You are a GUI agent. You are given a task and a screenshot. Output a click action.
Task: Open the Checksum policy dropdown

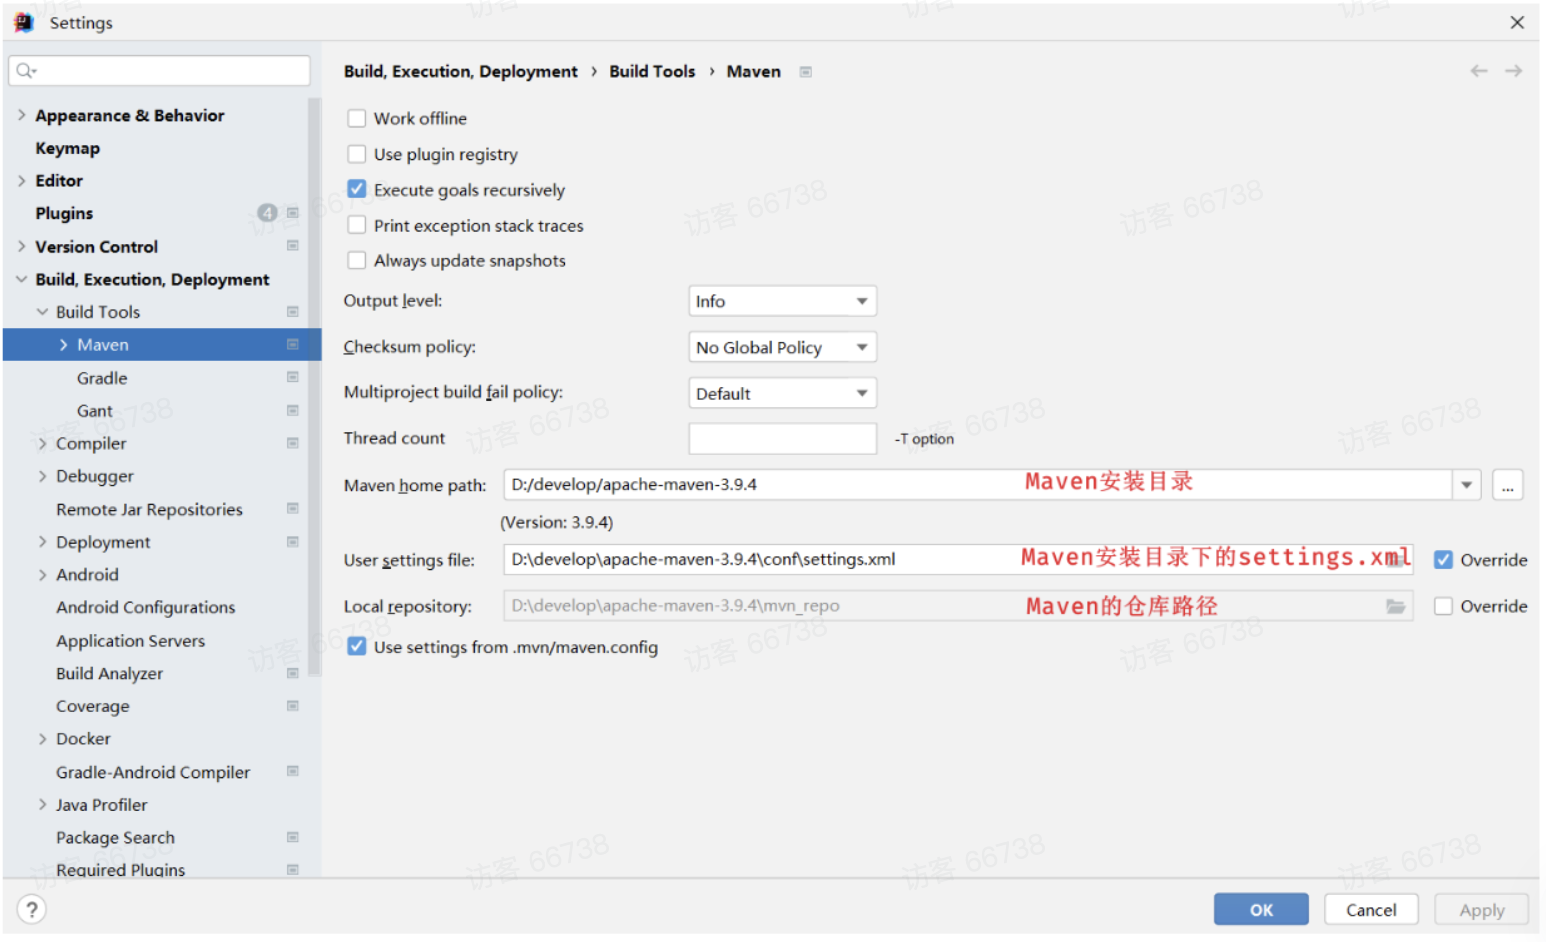(782, 347)
